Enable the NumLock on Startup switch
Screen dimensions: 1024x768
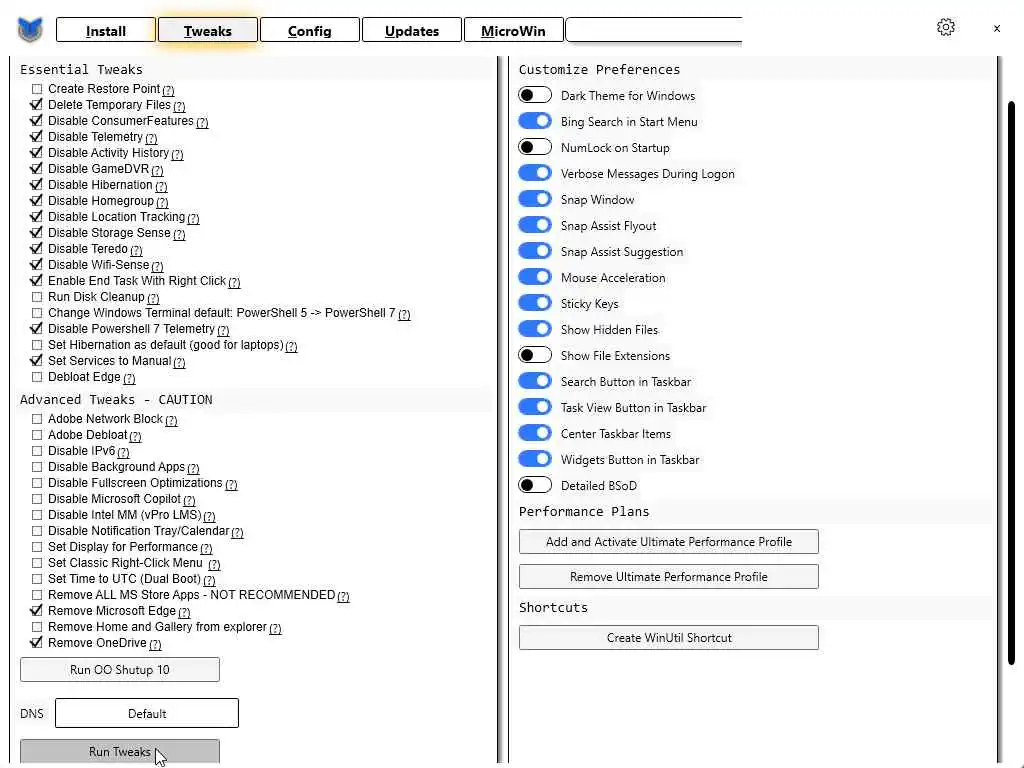pyautogui.click(x=535, y=148)
